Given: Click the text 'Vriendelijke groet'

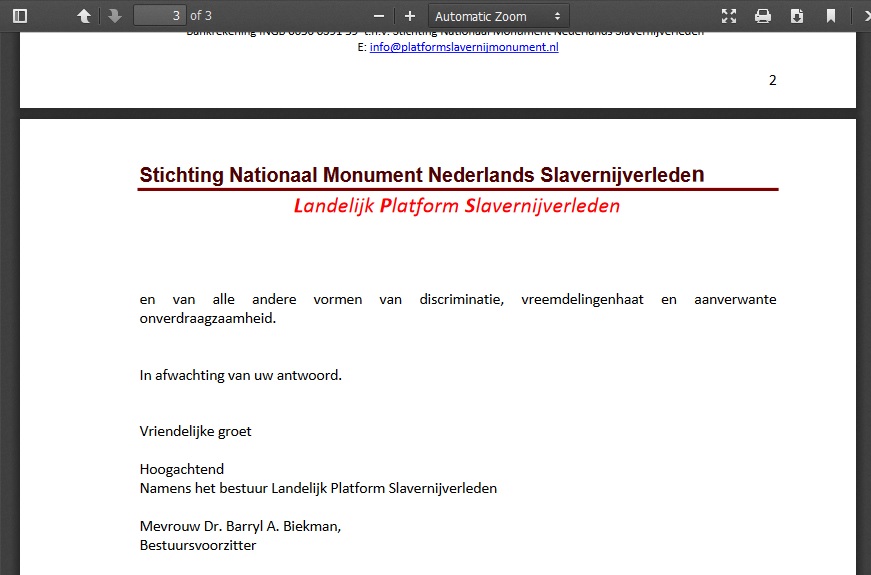Looking at the screenshot, I should point(196,432).
